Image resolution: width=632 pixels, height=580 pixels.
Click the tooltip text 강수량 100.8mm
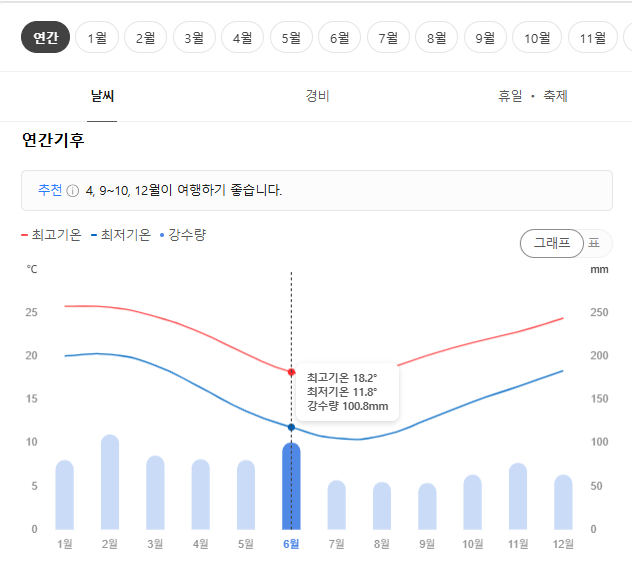click(347, 406)
